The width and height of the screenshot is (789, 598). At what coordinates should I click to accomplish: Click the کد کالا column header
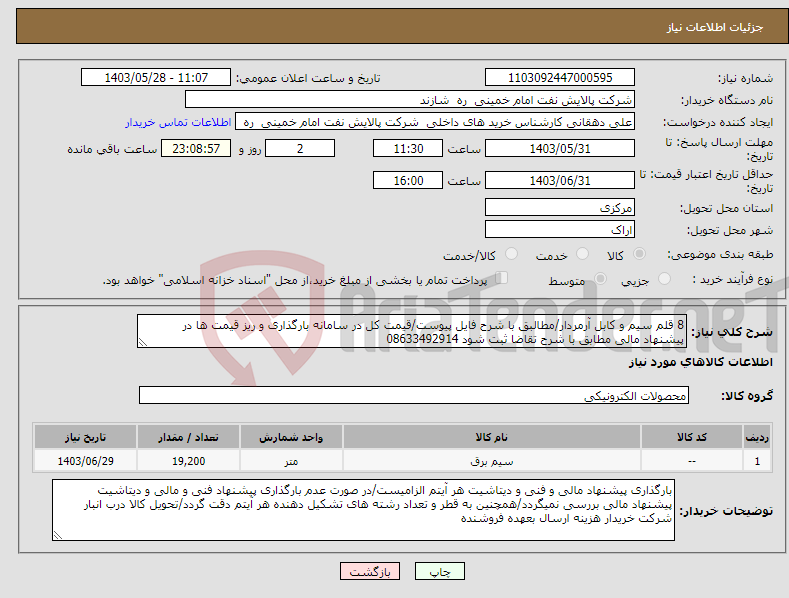coord(692,437)
